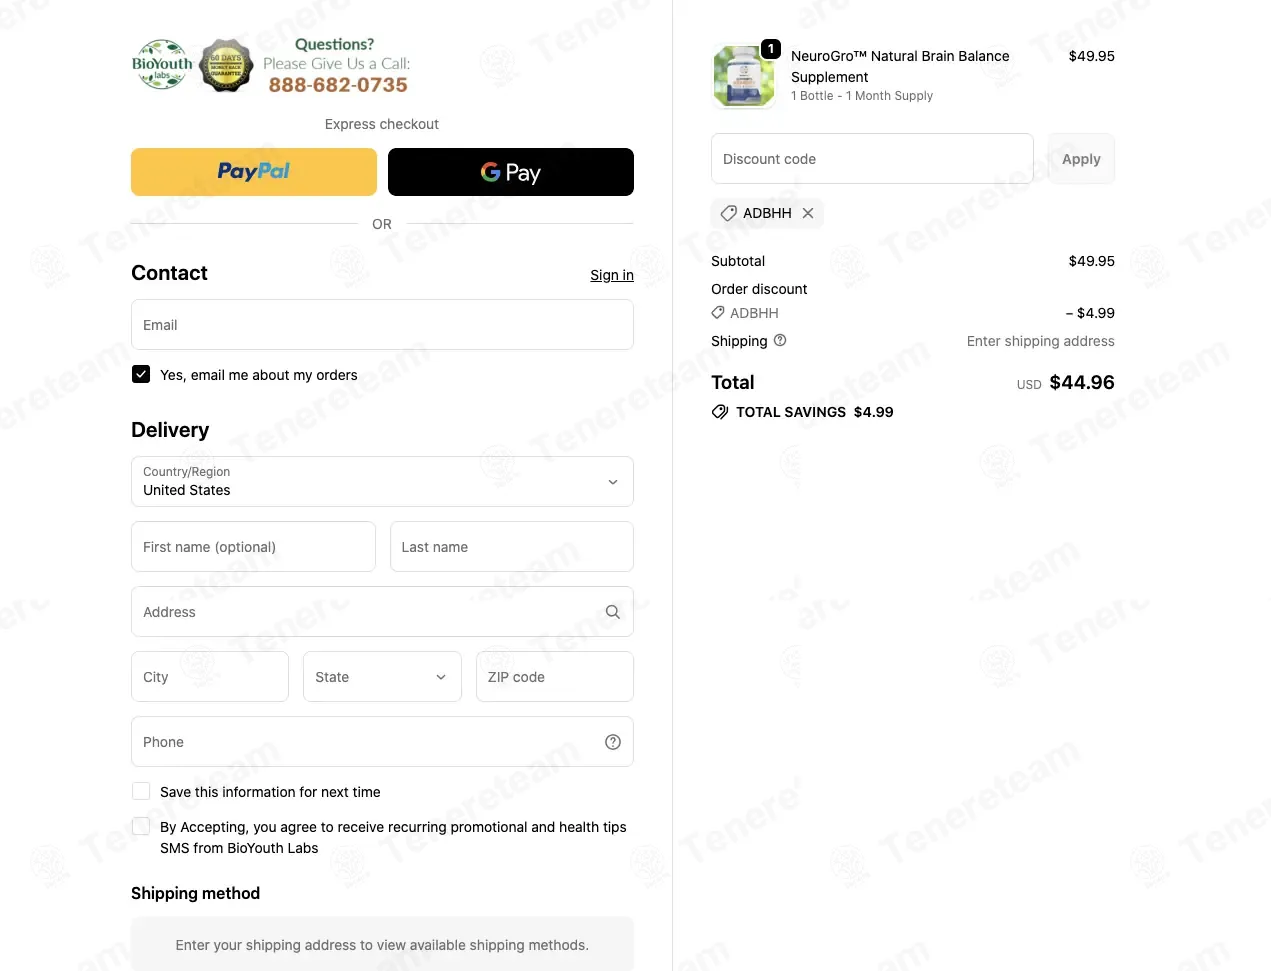Image resolution: width=1271 pixels, height=971 pixels.
Task: Click the tag icon in ADBHH chip
Action: [729, 213]
